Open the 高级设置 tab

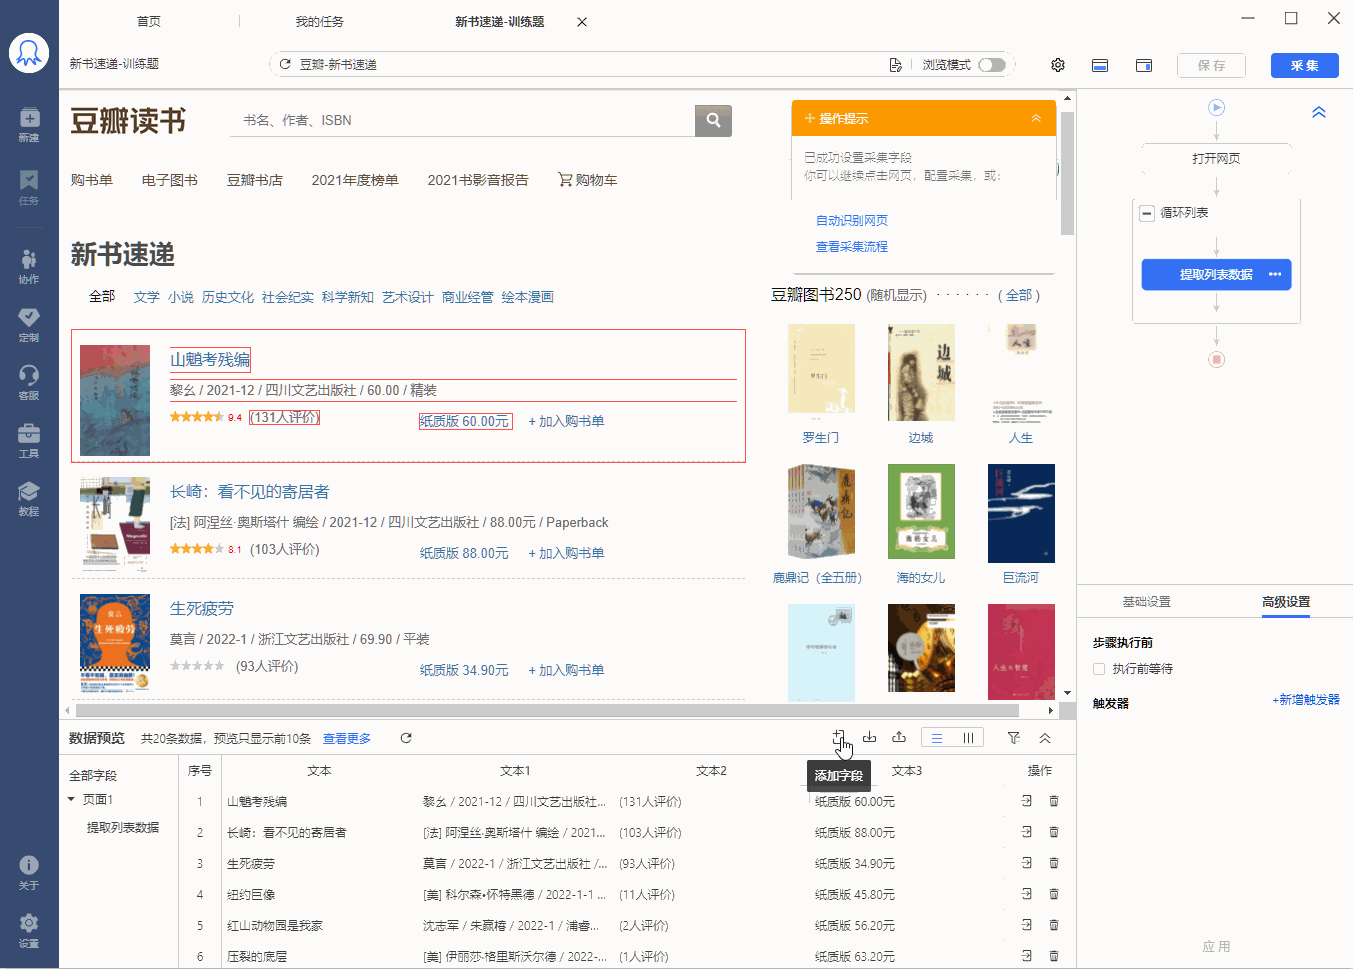[1286, 602]
